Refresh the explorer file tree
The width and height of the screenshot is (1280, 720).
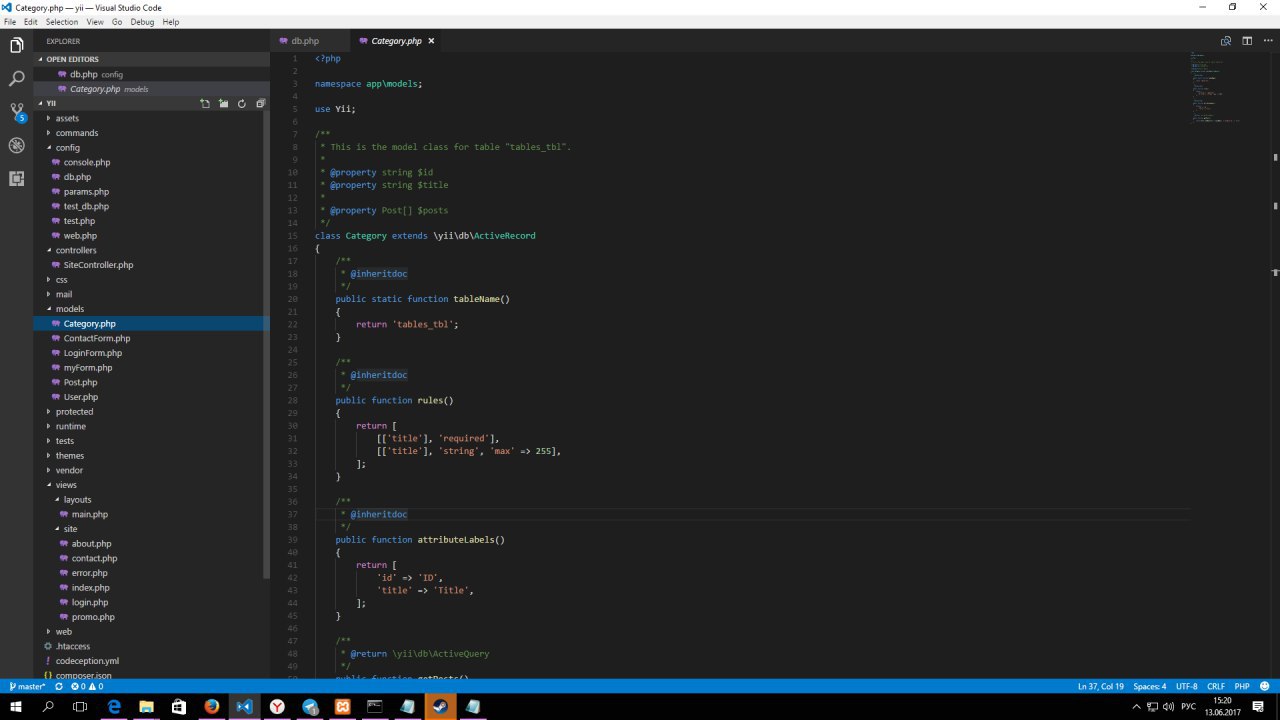pos(241,103)
